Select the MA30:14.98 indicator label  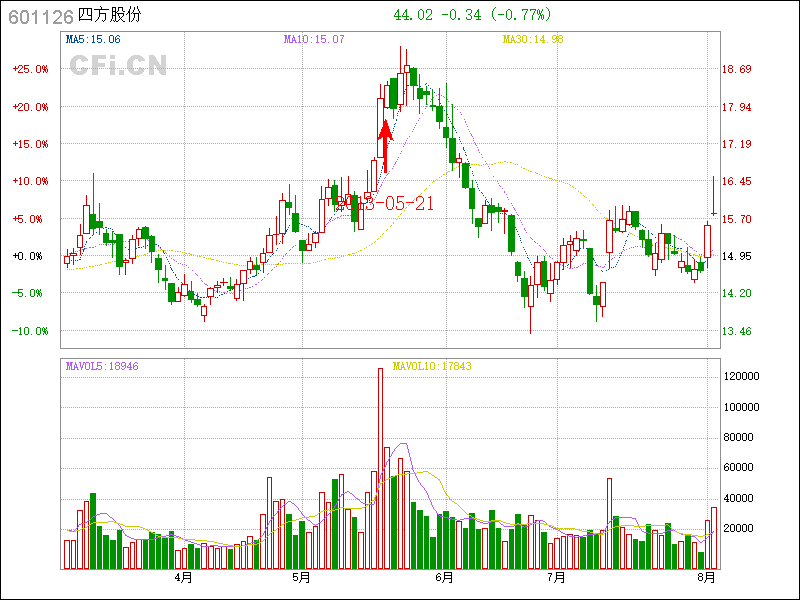(x=533, y=39)
